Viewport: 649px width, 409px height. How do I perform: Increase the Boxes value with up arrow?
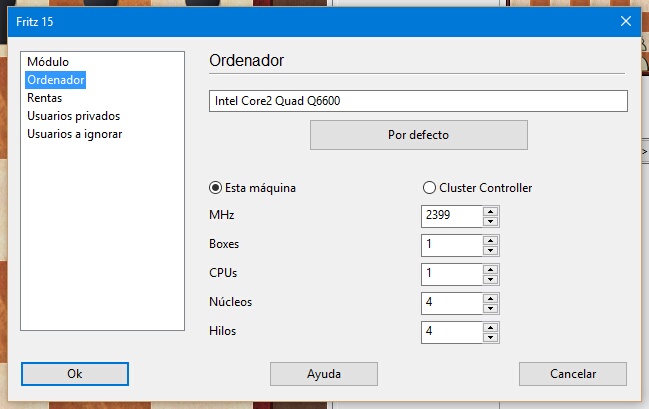490,240
